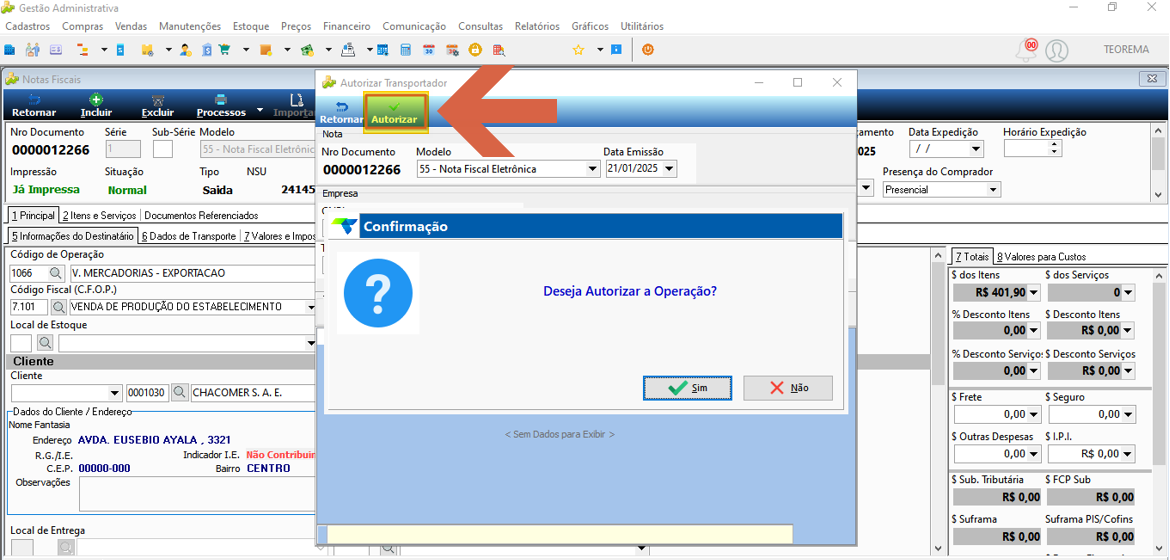The height and width of the screenshot is (560, 1170).
Task: Open the Relatórios menu
Action: (x=537, y=26)
